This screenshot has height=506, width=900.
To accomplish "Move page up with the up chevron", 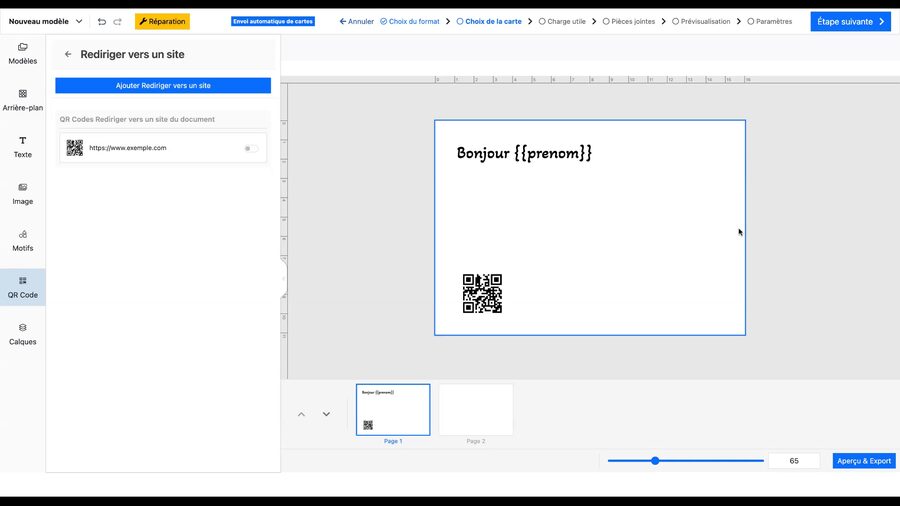I will [301, 414].
